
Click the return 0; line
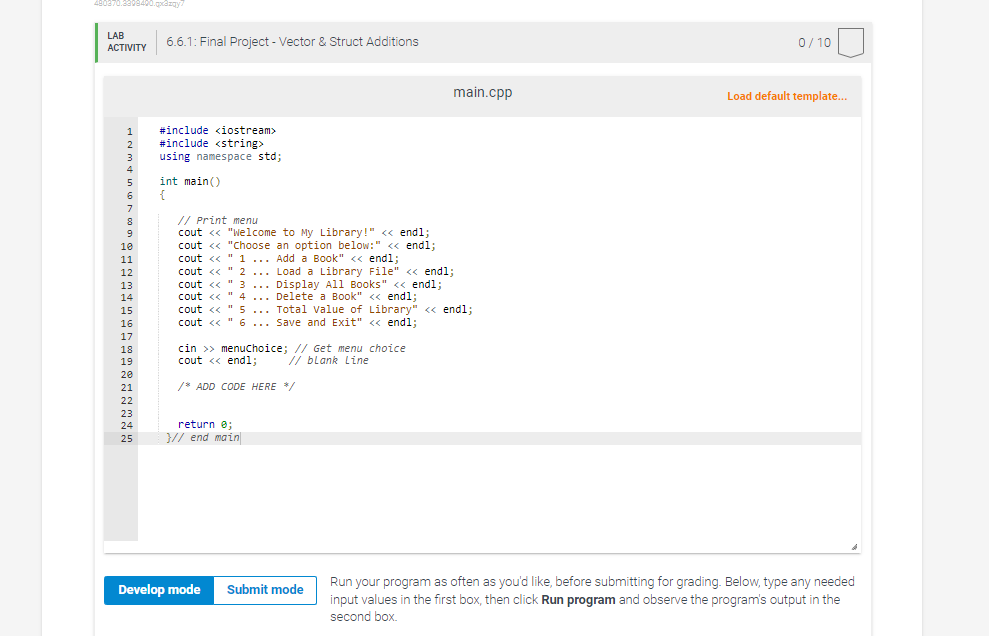pyautogui.click(x=205, y=425)
